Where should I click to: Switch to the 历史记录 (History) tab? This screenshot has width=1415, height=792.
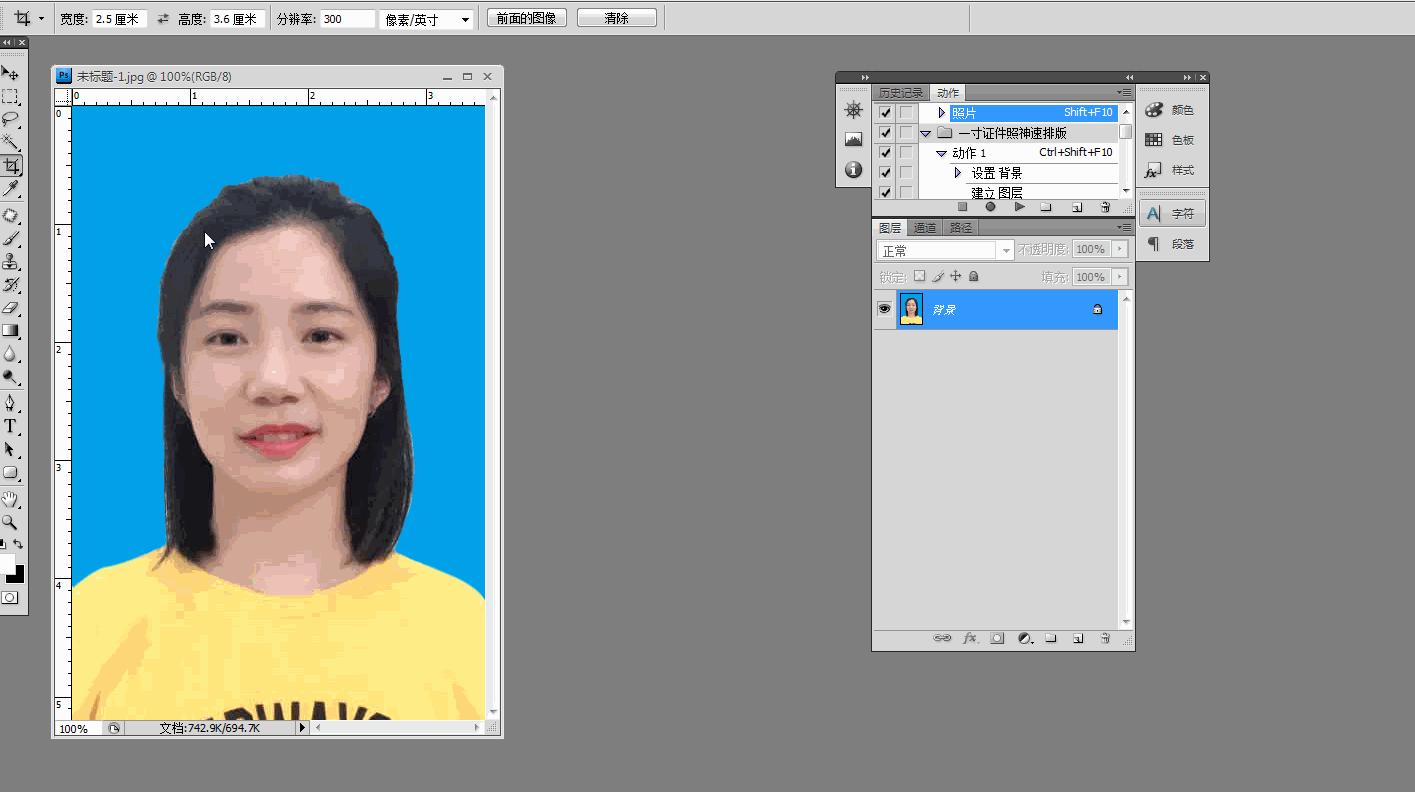tap(903, 92)
